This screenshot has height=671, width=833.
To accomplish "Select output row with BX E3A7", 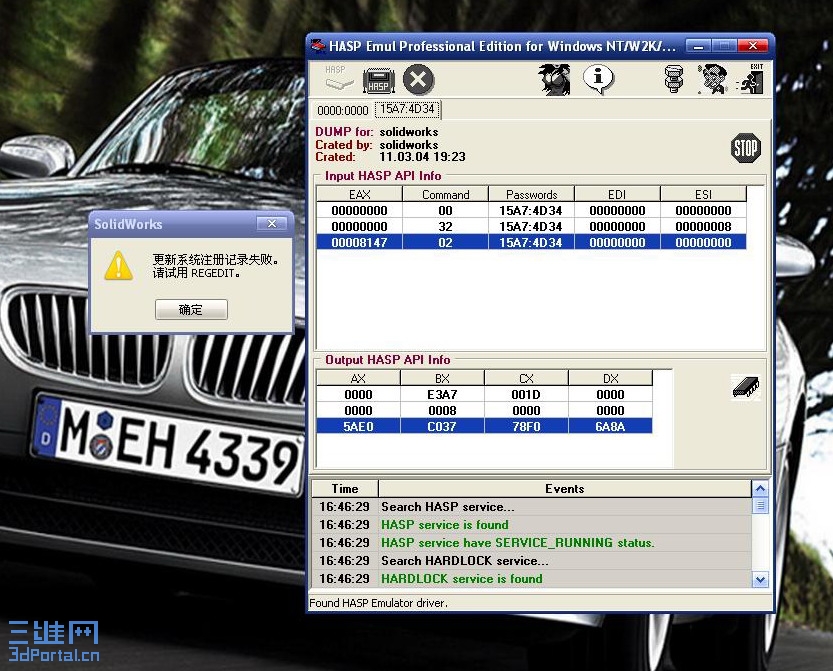I will (484, 394).
